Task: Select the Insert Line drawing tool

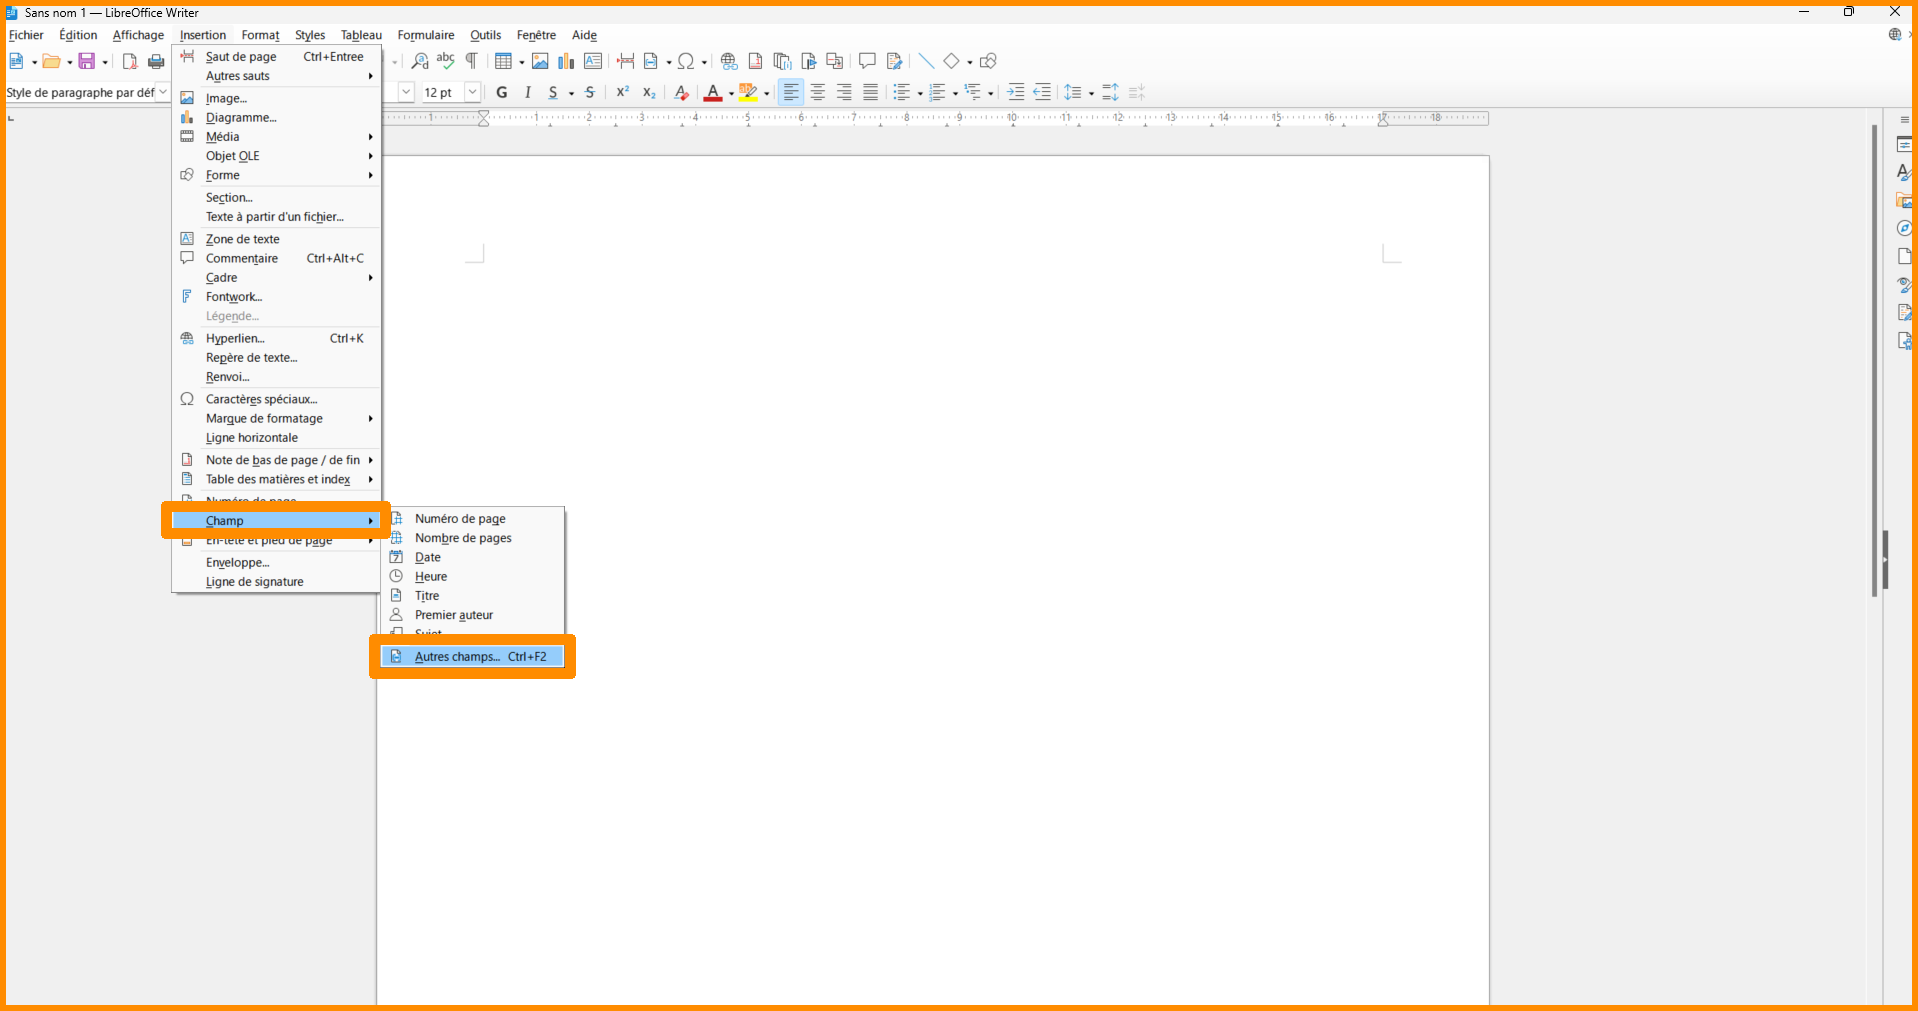Action: 926,62
